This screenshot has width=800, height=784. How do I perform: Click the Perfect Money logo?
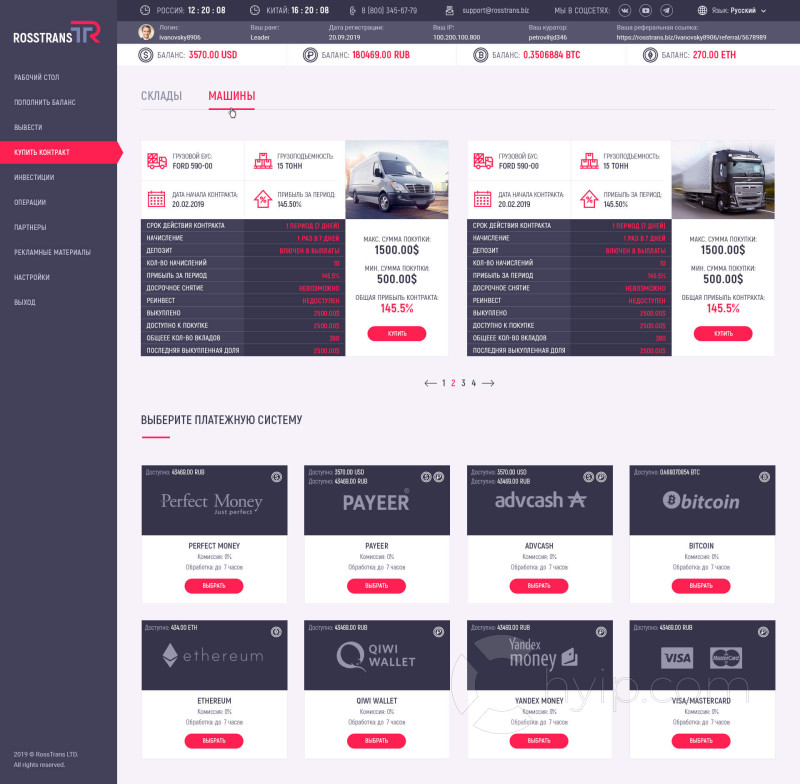coord(212,502)
